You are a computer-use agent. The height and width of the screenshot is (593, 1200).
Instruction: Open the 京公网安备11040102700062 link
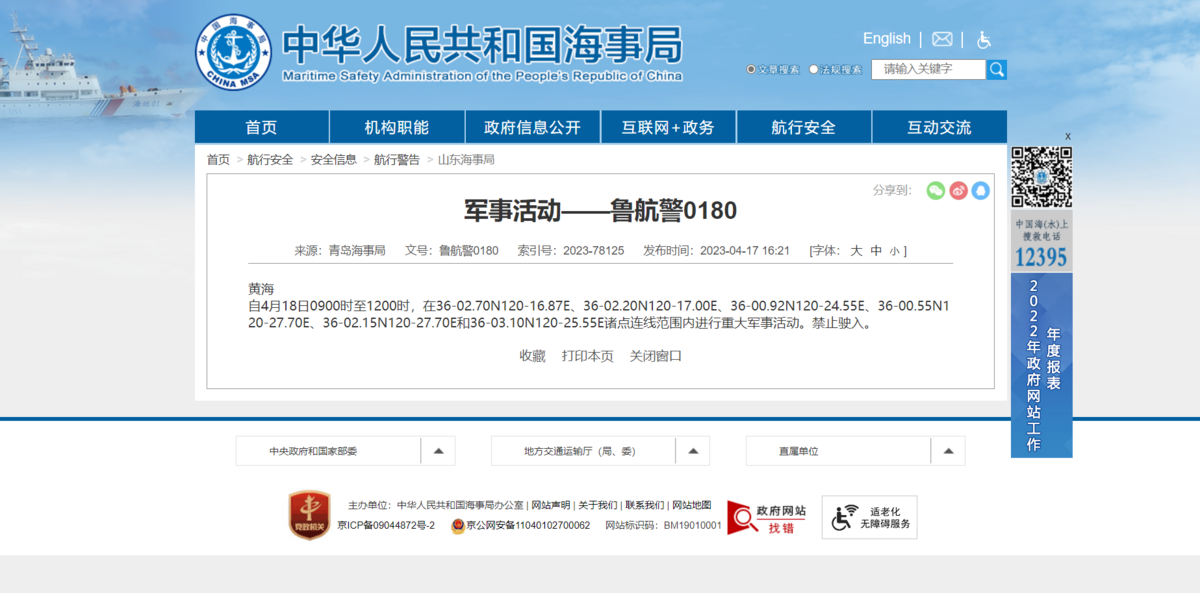tap(528, 525)
